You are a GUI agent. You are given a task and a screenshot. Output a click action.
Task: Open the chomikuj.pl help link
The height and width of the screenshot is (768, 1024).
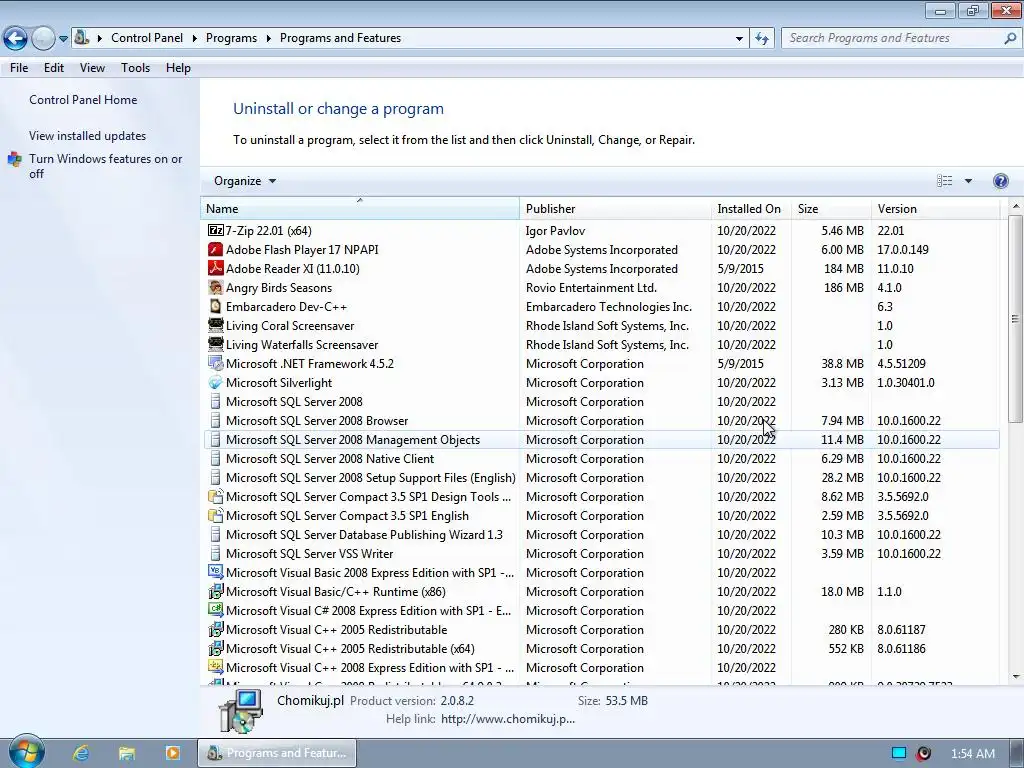pos(507,719)
